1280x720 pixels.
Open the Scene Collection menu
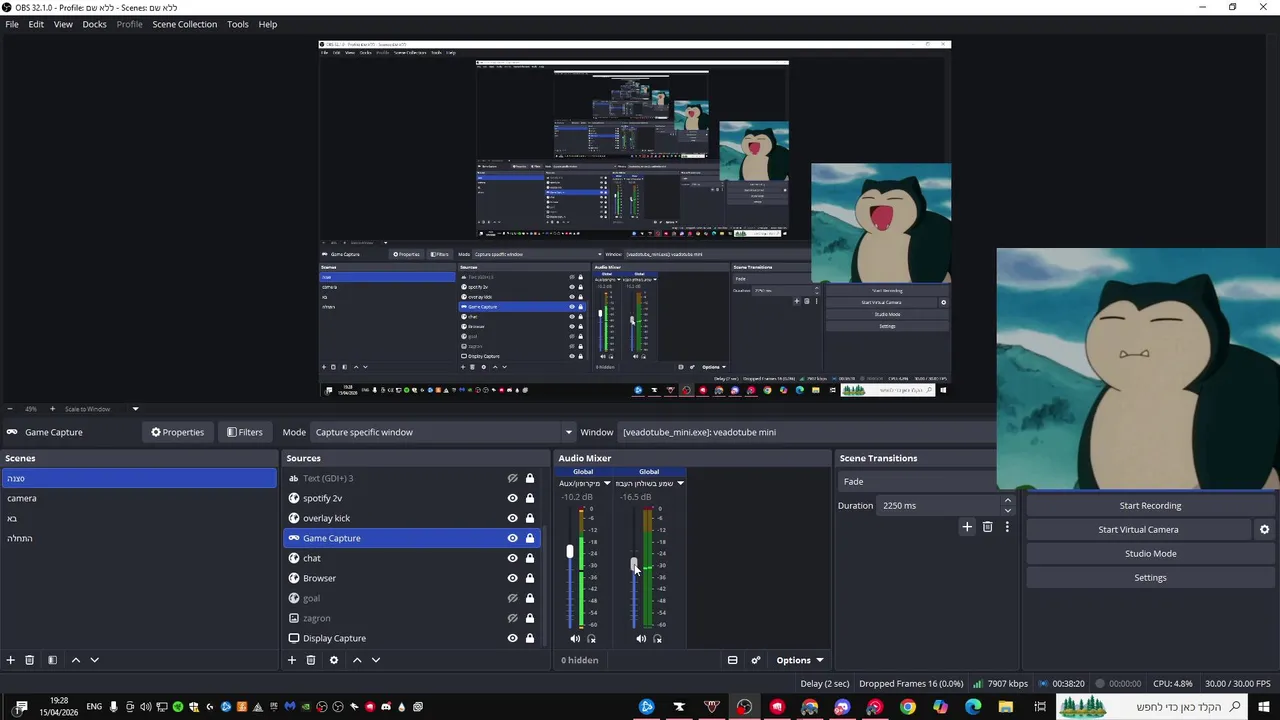(184, 24)
